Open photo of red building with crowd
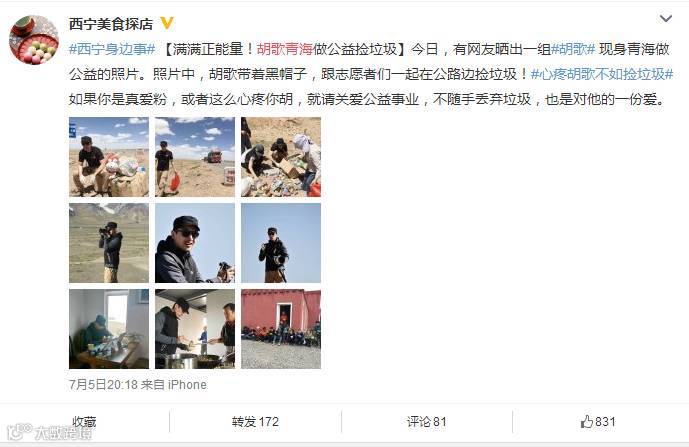Viewport: 689px width, 447px height. pos(281,329)
